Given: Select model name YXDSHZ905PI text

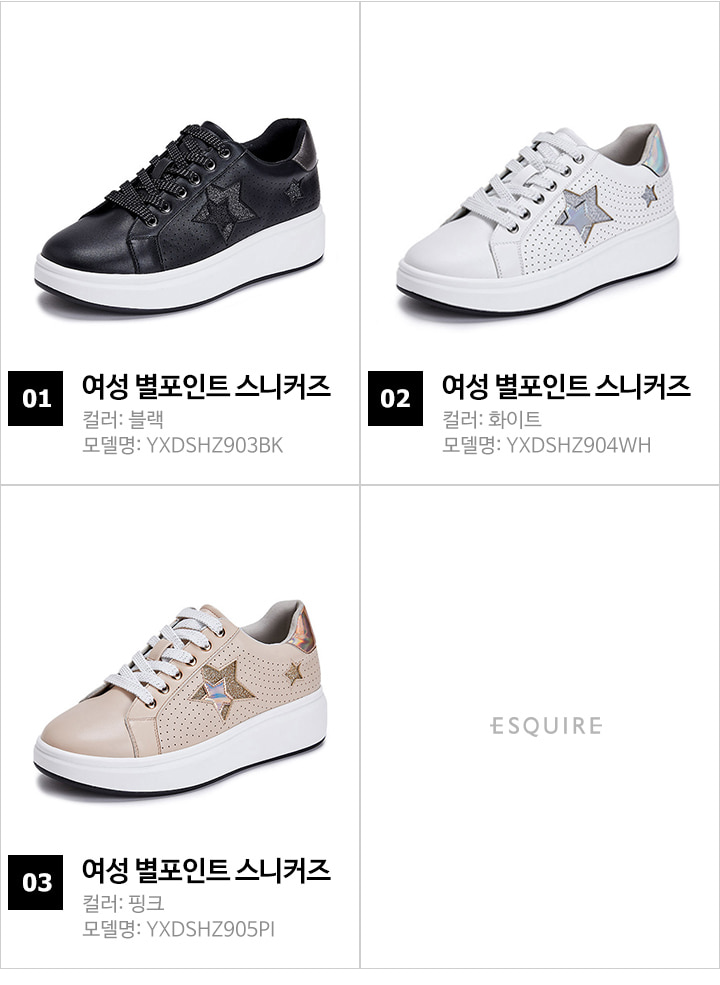Looking at the screenshot, I should pyautogui.click(x=210, y=929).
